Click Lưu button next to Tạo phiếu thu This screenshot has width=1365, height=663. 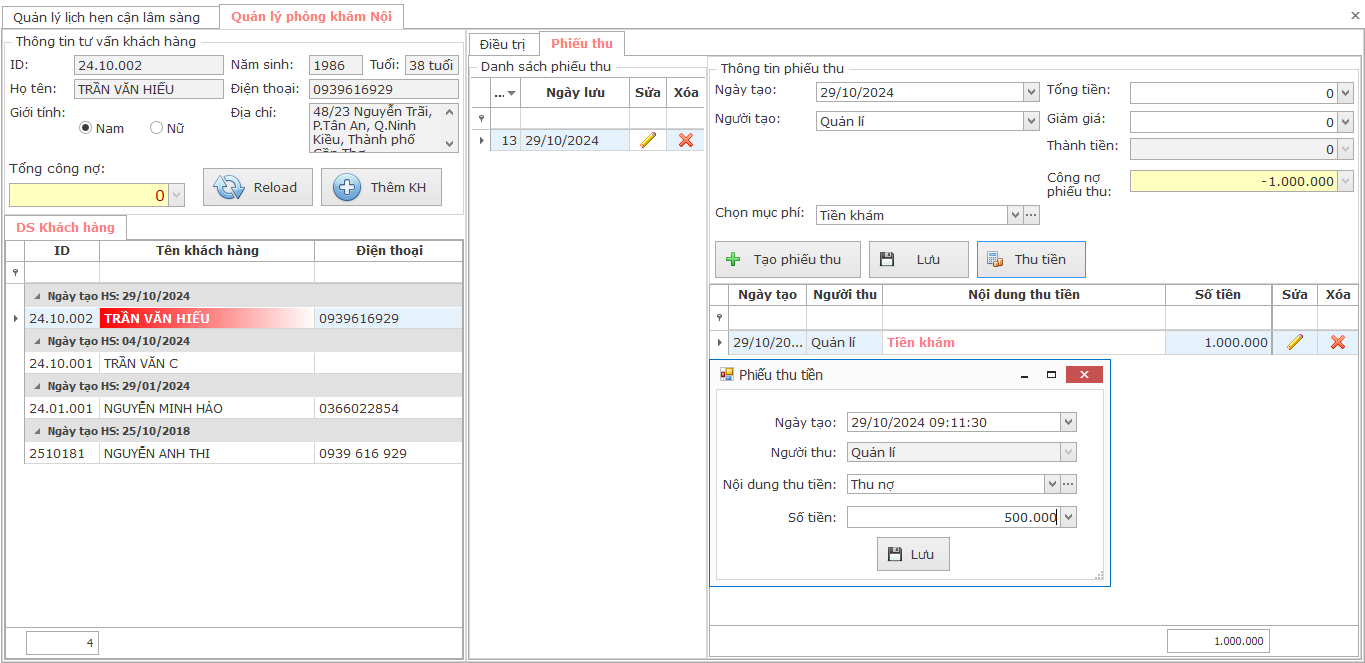(x=919, y=259)
